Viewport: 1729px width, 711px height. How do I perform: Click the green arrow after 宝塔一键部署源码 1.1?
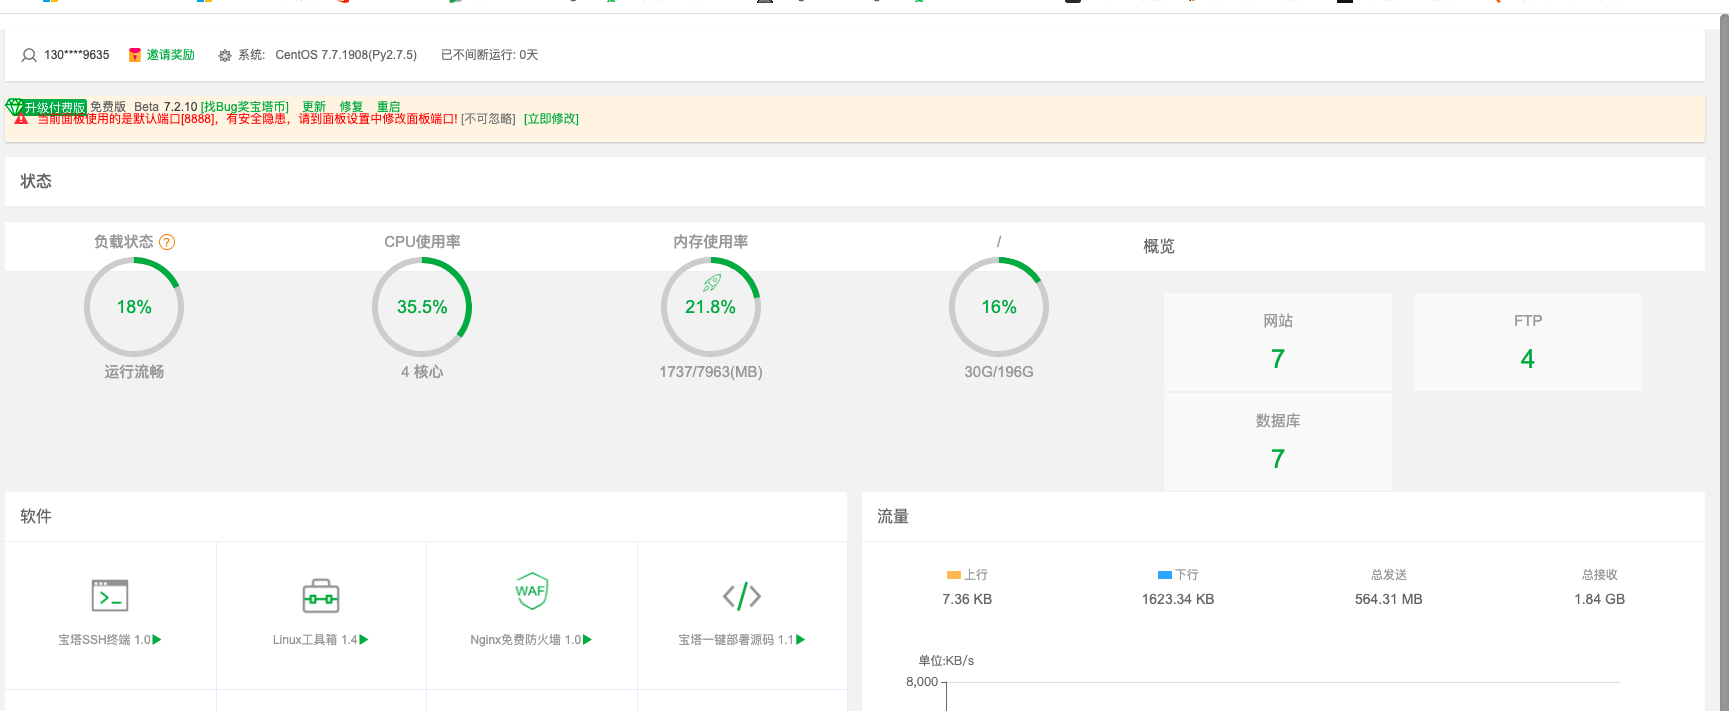(x=801, y=639)
